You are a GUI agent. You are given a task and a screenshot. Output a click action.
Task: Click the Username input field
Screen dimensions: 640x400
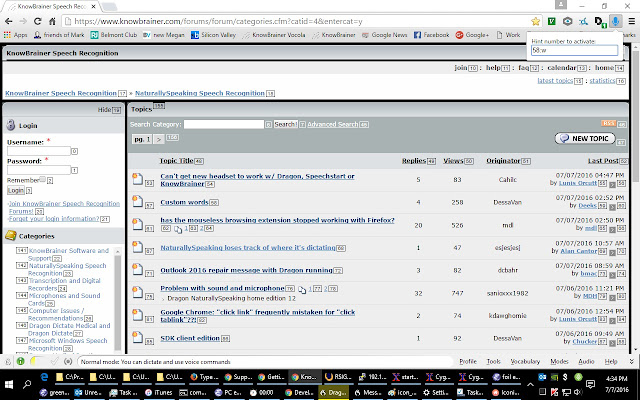[38, 151]
